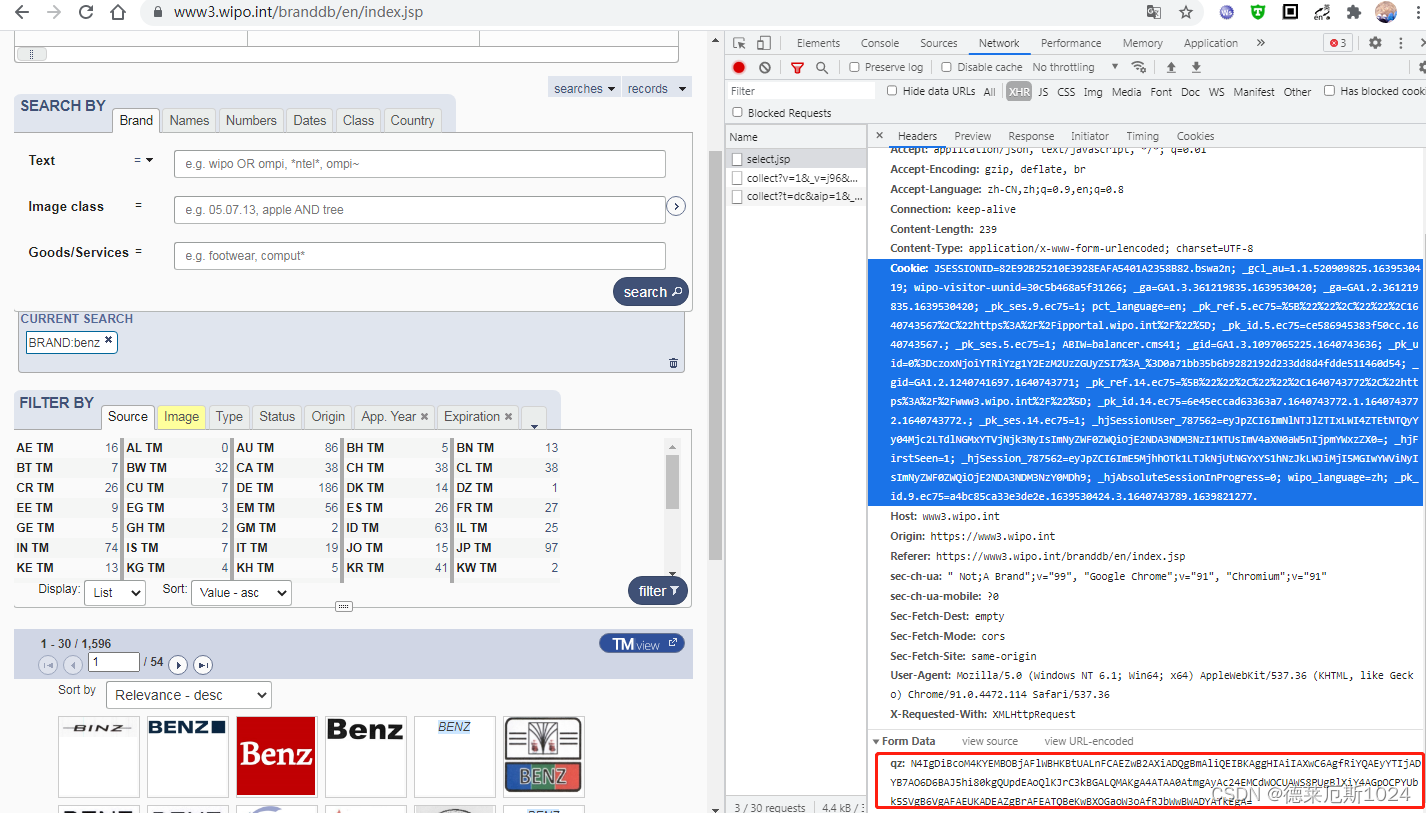Click the Text brand input field
This screenshot has height=813, width=1426.
[x=420, y=164]
